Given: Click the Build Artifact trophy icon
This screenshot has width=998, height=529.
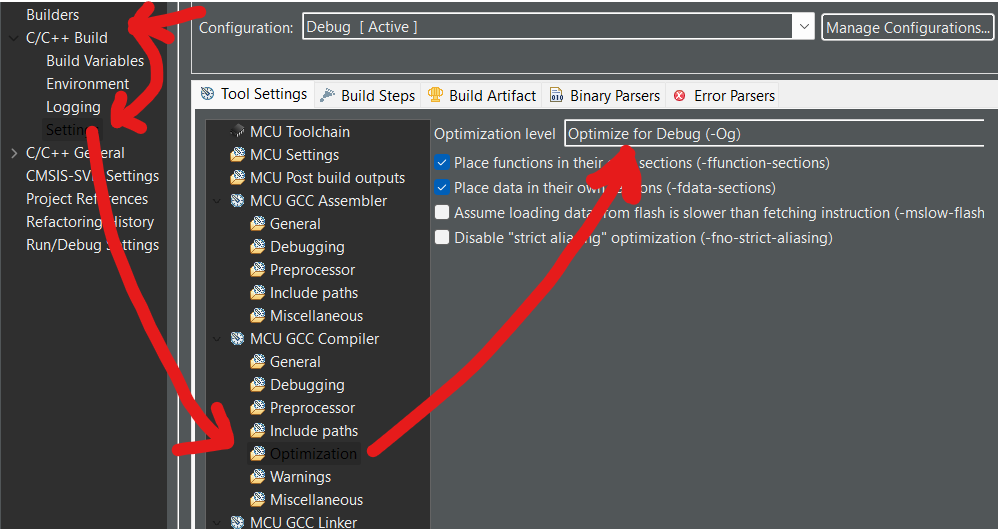Looking at the screenshot, I should [436, 96].
